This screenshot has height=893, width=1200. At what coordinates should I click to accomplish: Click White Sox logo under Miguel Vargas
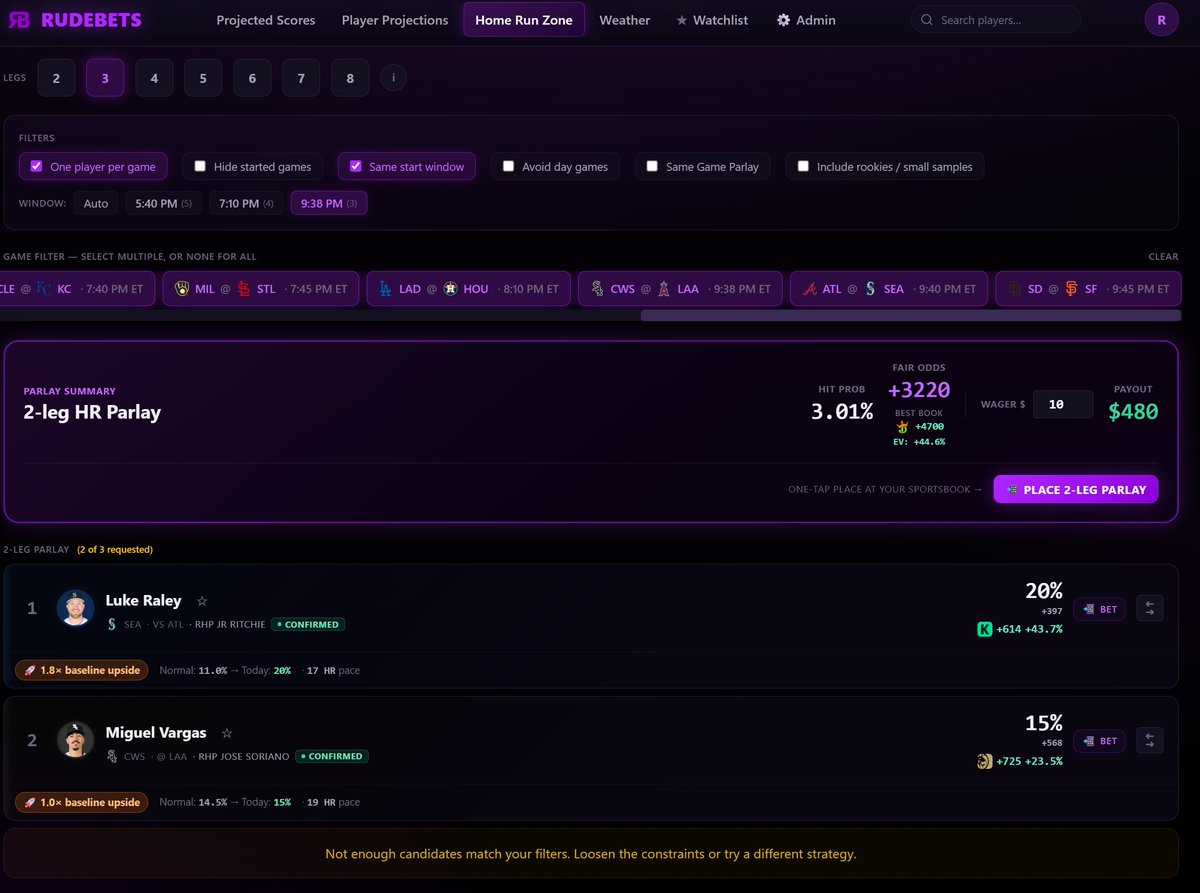tap(112, 756)
